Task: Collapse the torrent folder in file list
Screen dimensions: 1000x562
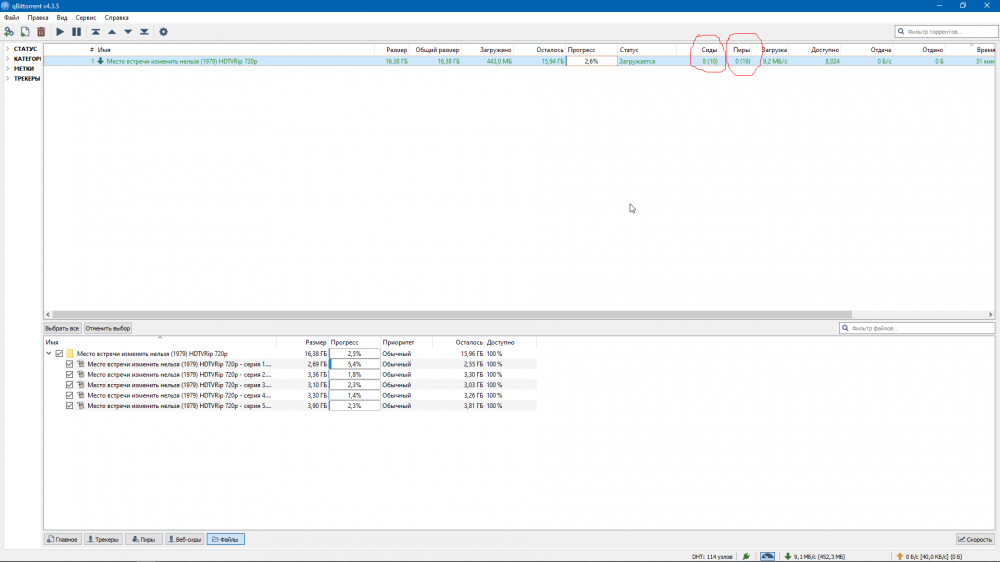Action: pyautogui.click(x=48, y=354)
